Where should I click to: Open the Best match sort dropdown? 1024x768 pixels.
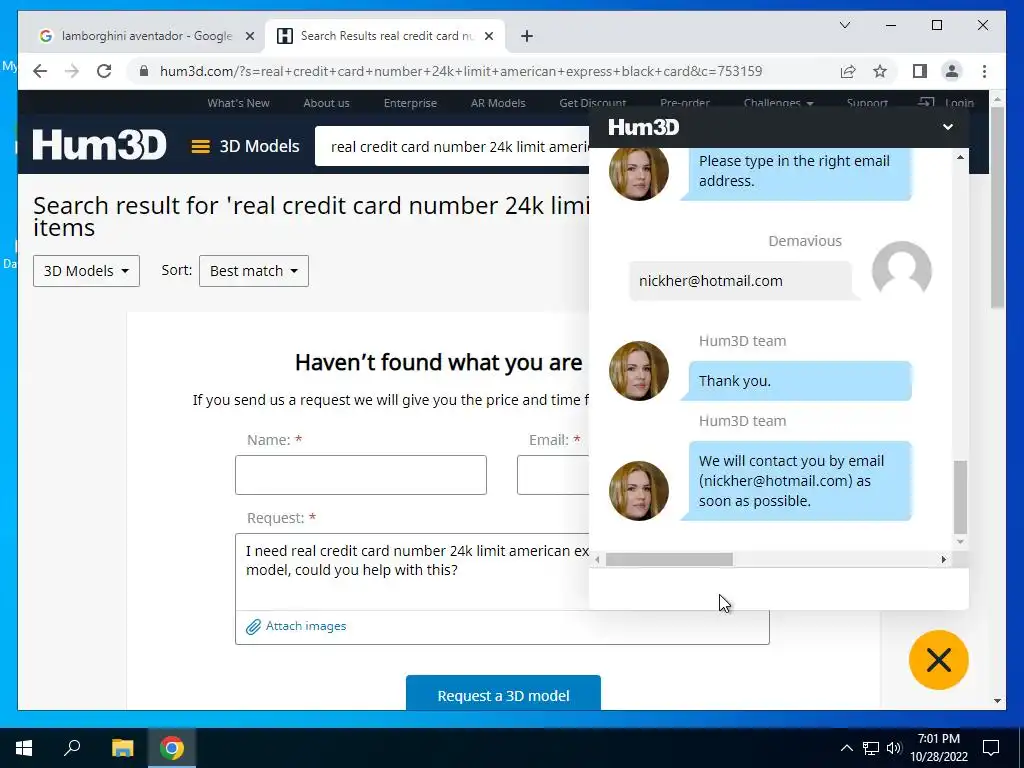pyautogui.click(x=253, y=271)
